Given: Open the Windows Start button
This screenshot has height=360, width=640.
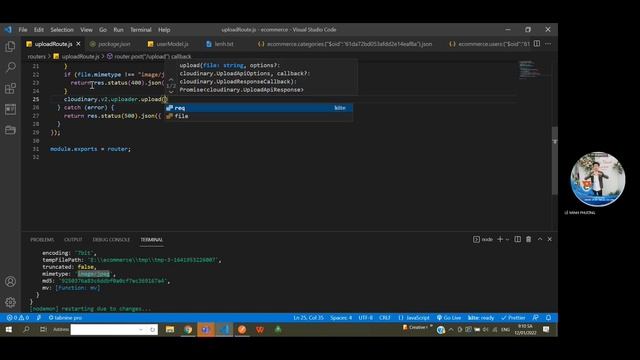Looking at the screenshot, I should 9,329.
